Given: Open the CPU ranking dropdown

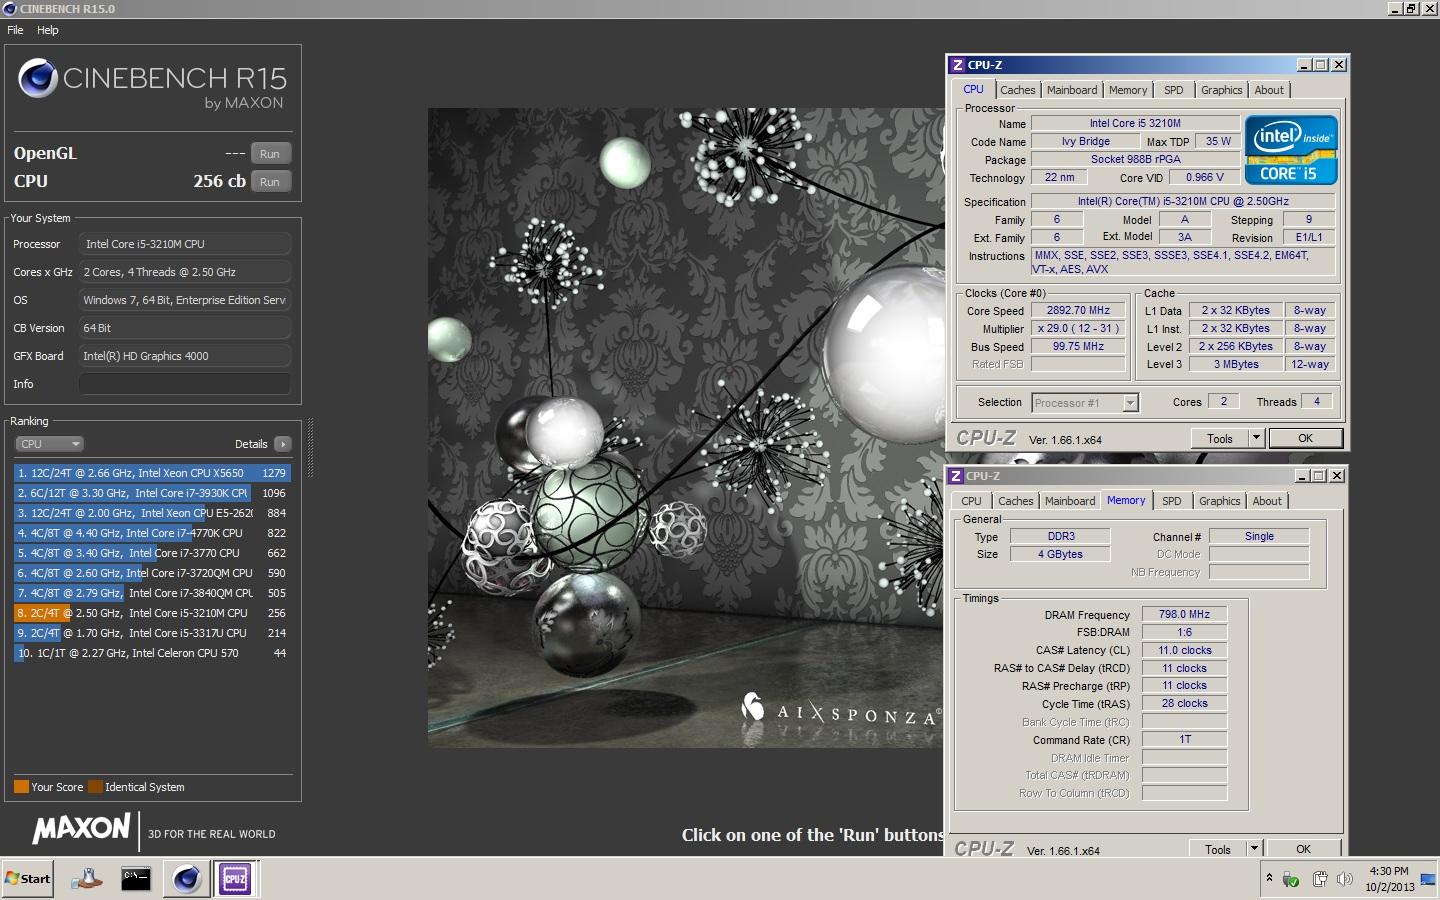Looking at the screenshot, I should (x=49, y=444).
